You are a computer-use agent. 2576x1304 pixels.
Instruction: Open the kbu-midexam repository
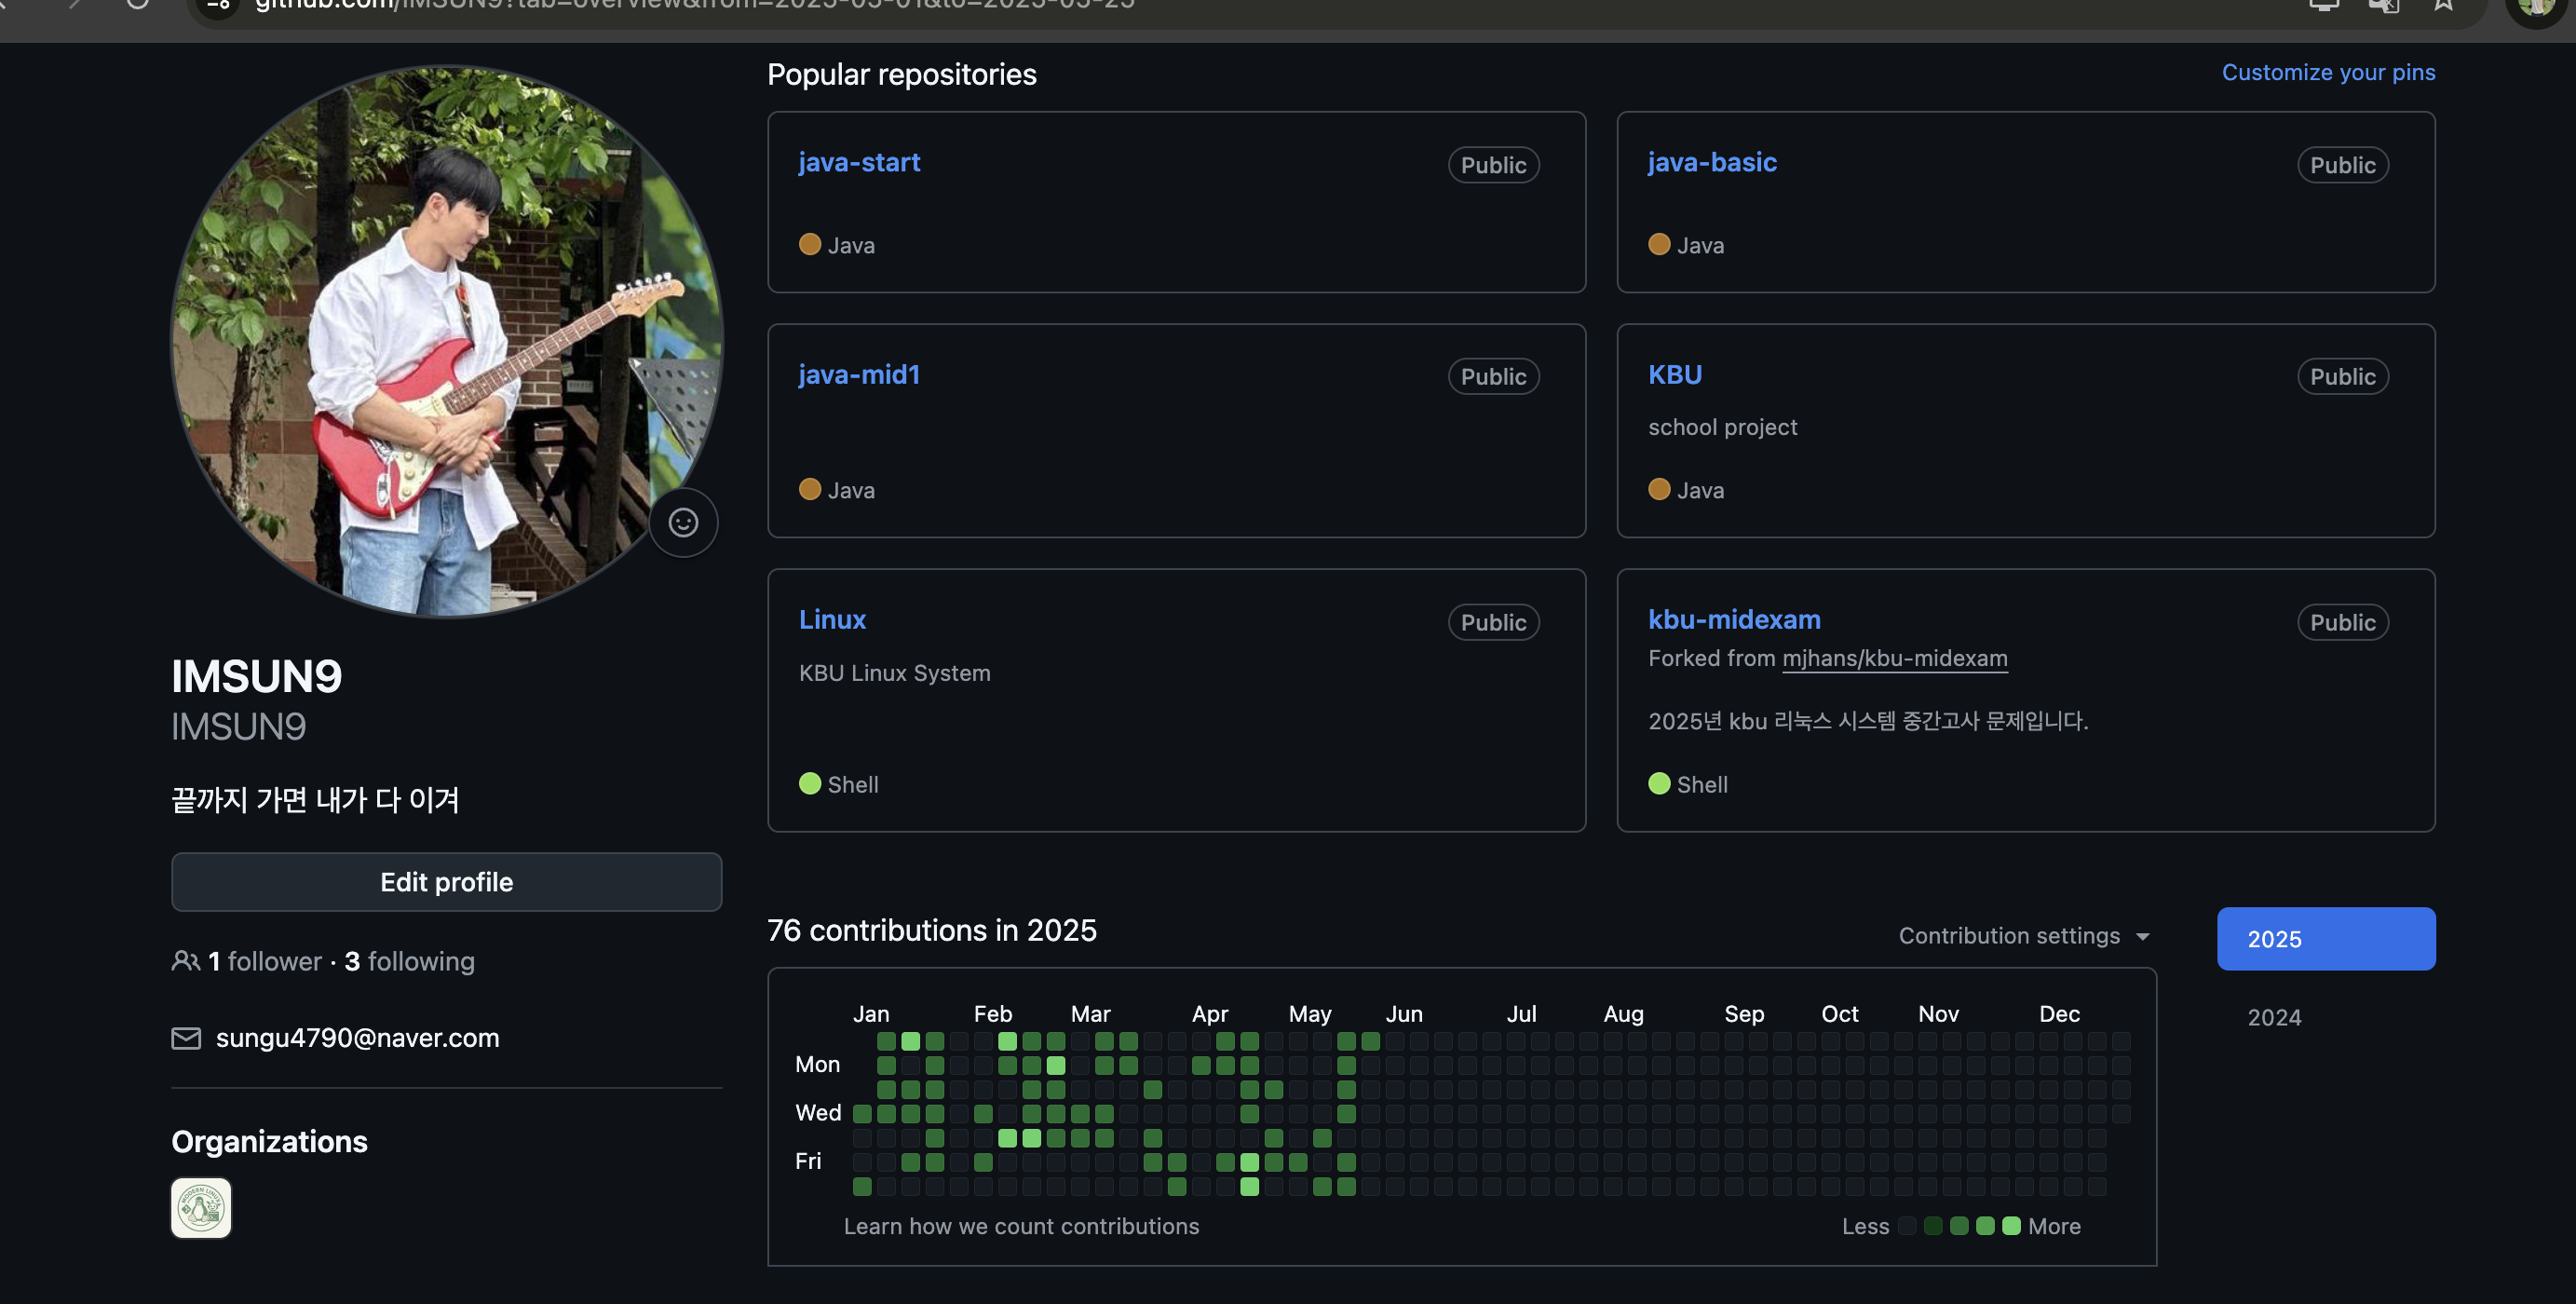(x=1734, y=619)
